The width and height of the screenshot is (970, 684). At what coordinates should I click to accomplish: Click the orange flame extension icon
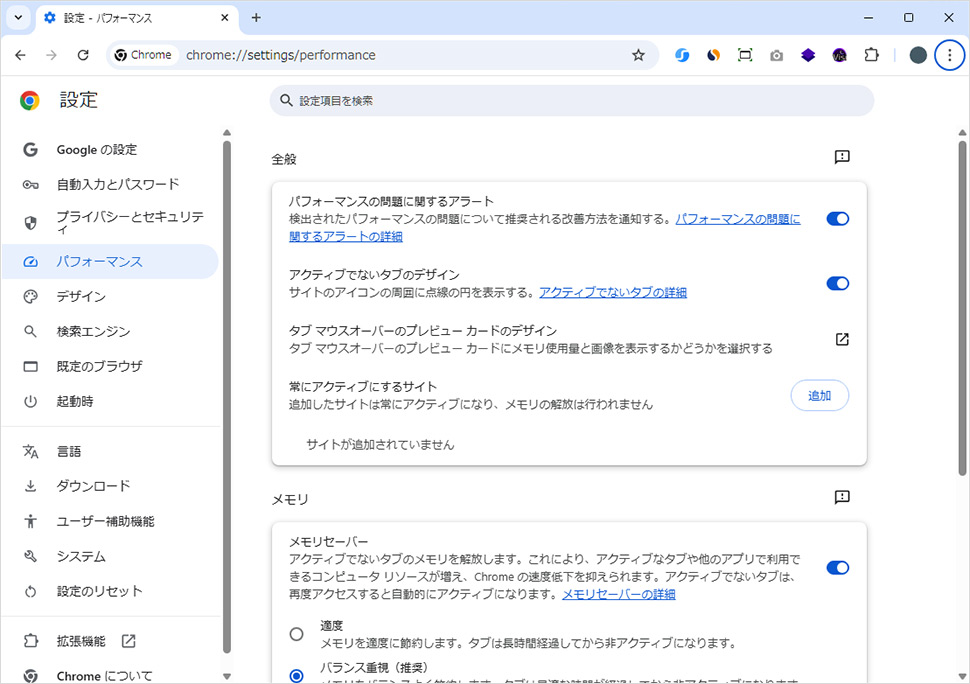pos(712,55)
